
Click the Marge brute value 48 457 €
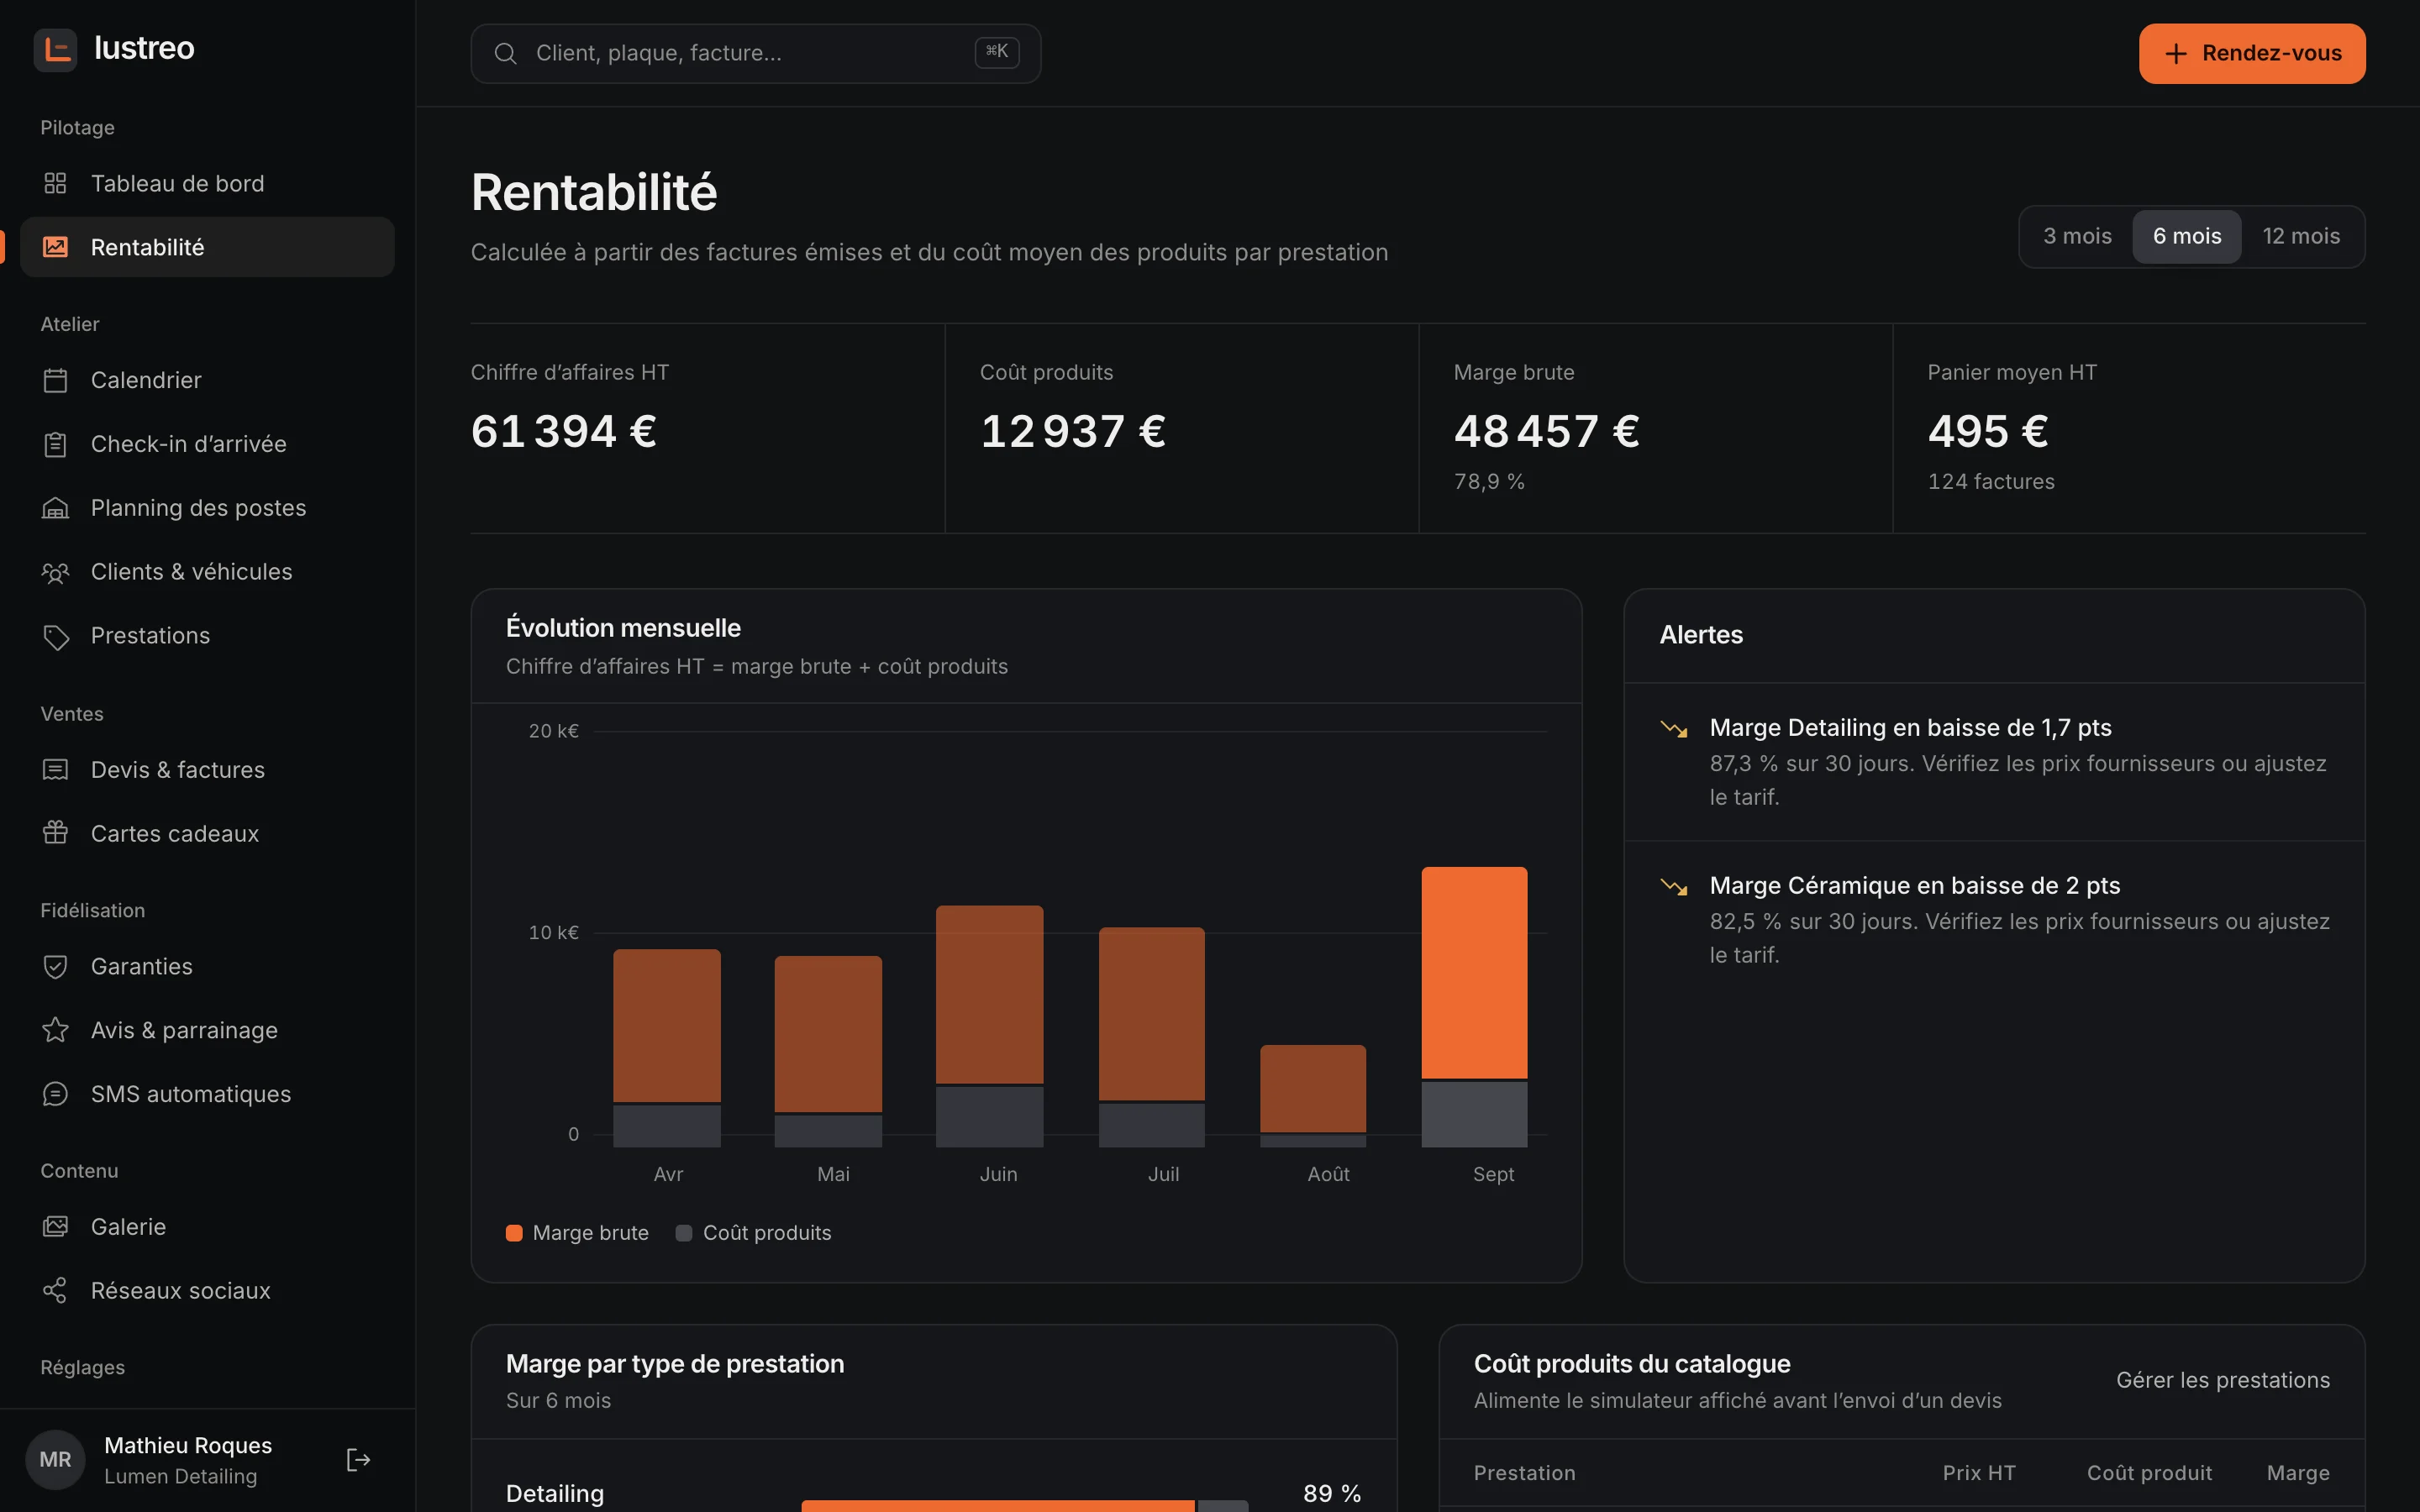pos(1547,432)
